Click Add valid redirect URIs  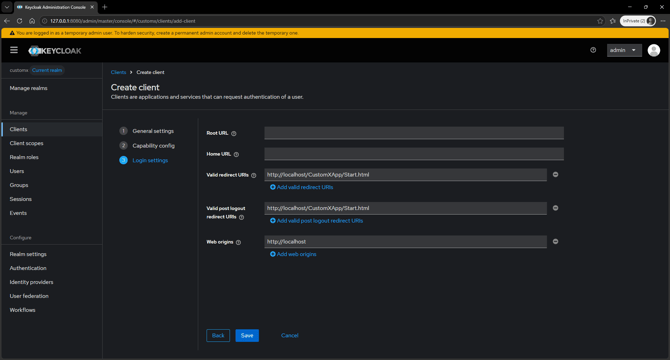click(302, 187)
